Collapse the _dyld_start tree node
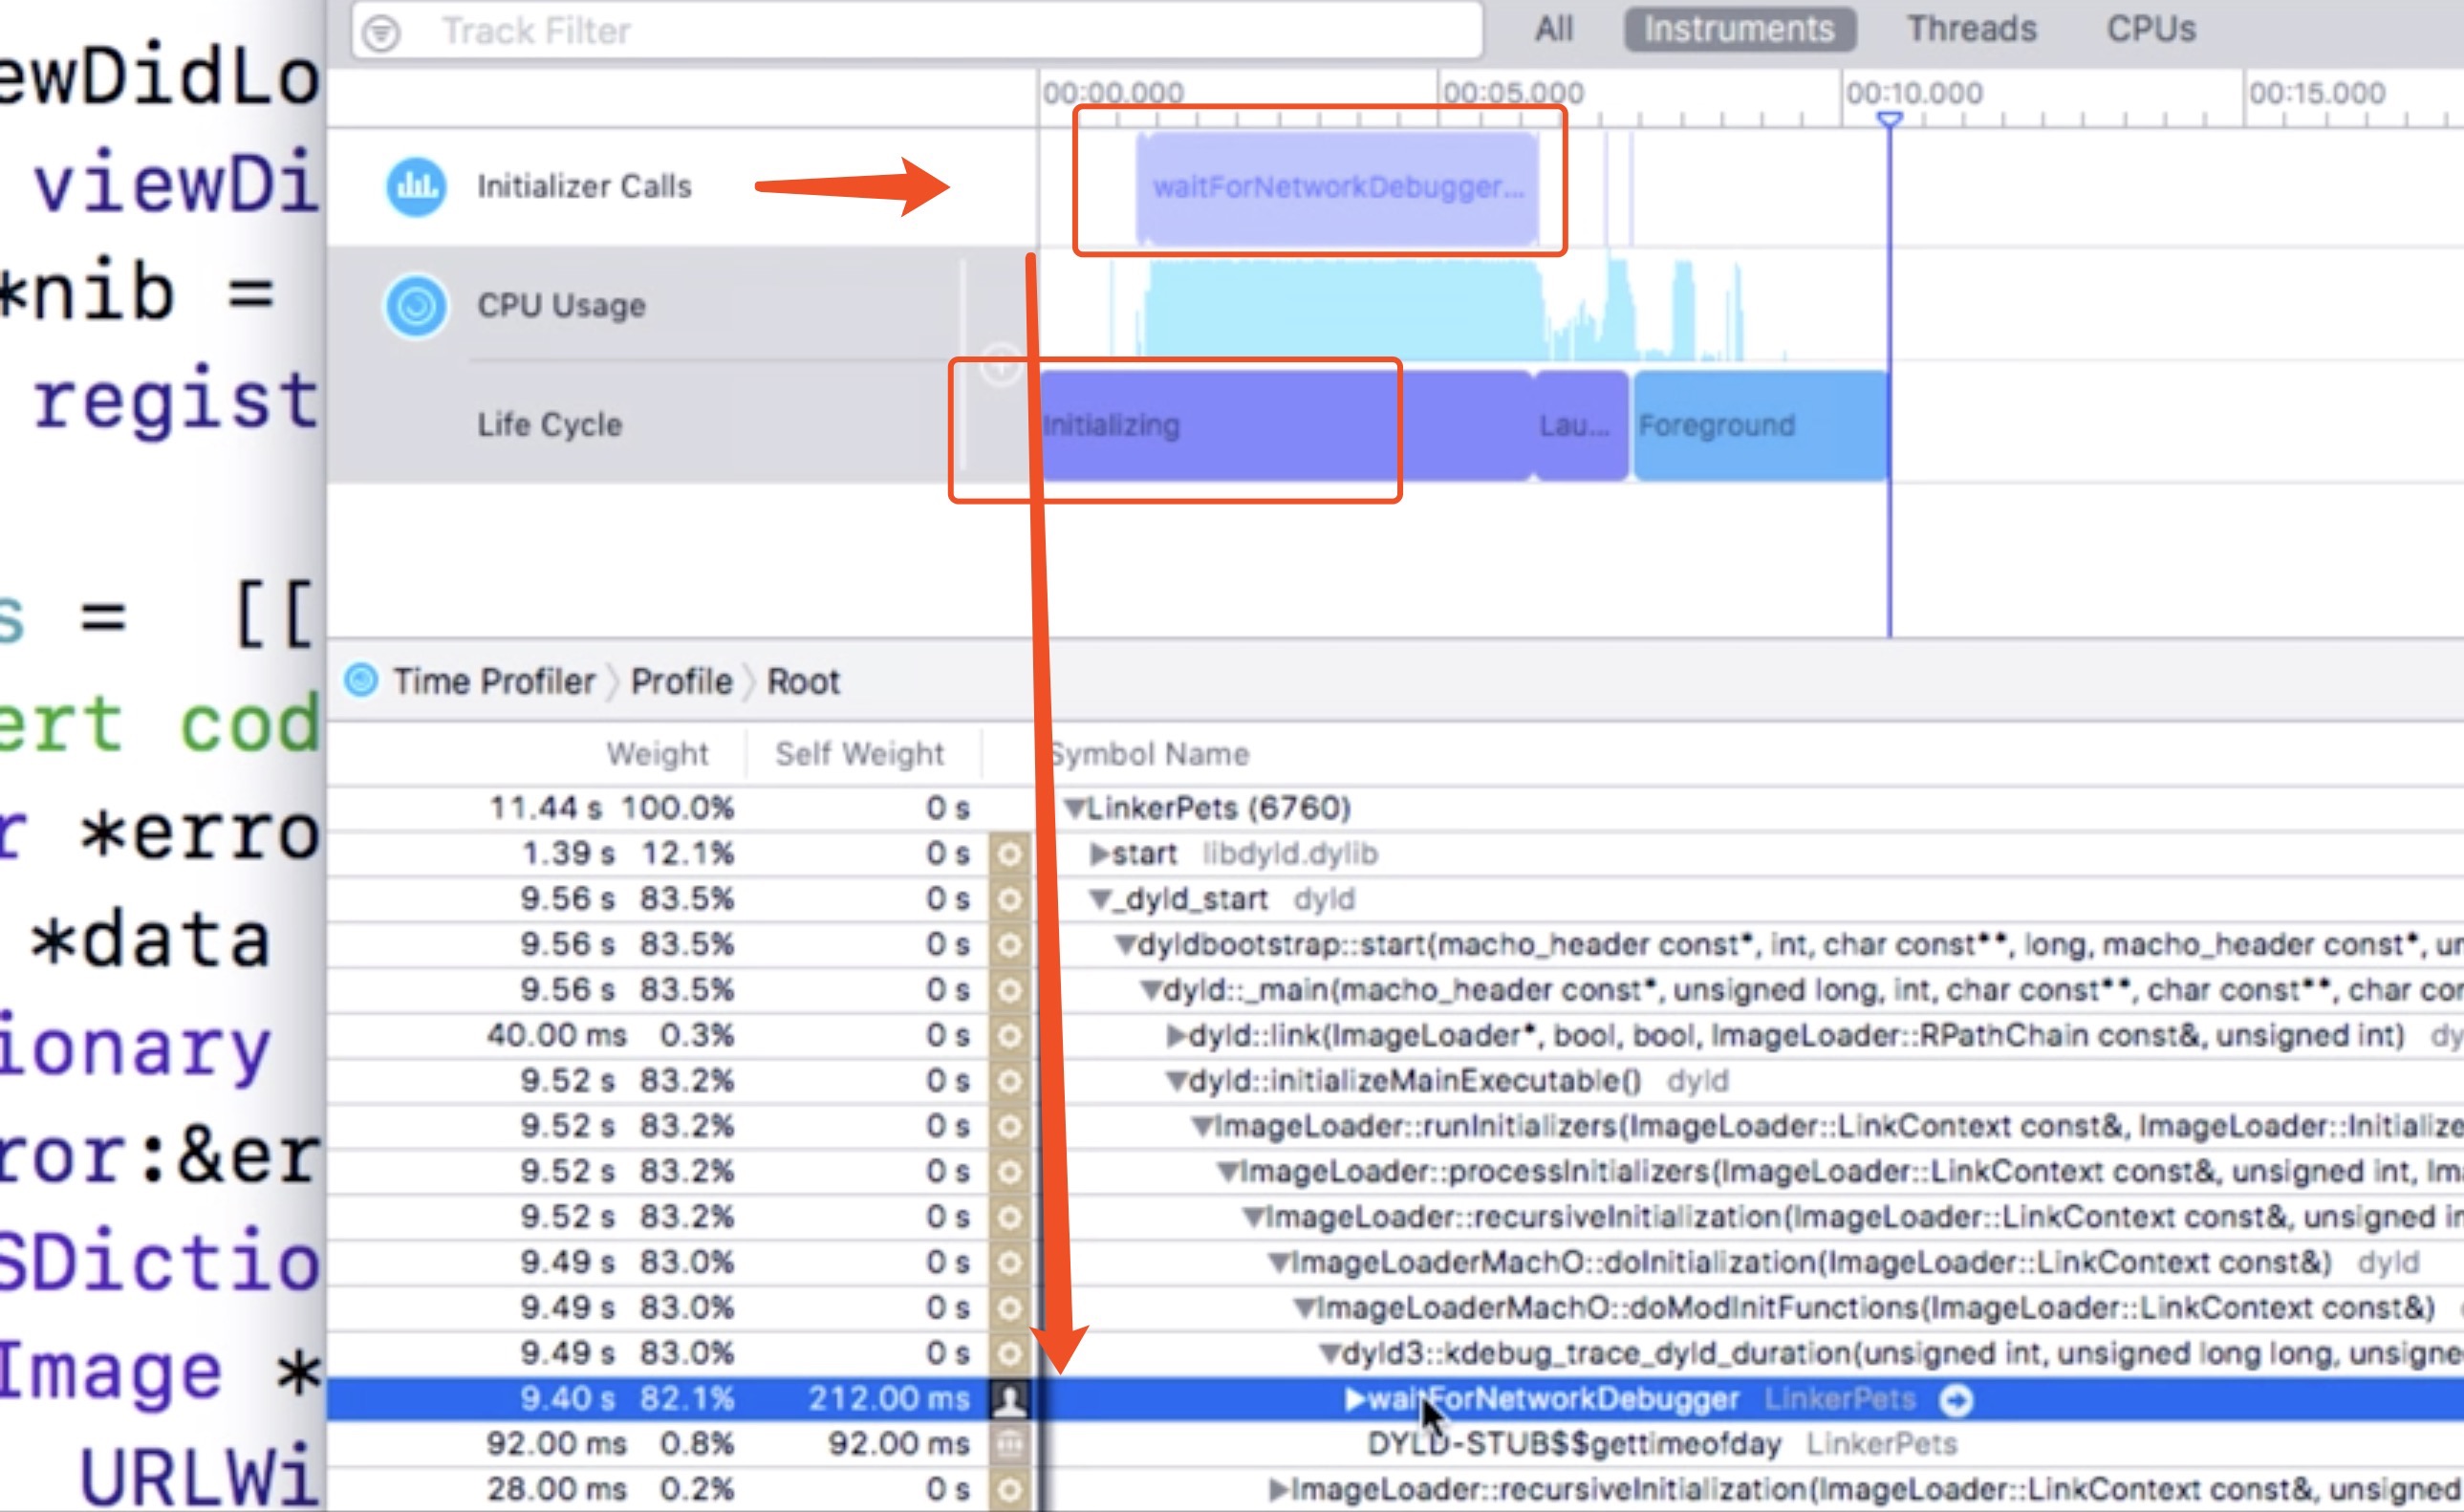 (x=1100, y=899)
